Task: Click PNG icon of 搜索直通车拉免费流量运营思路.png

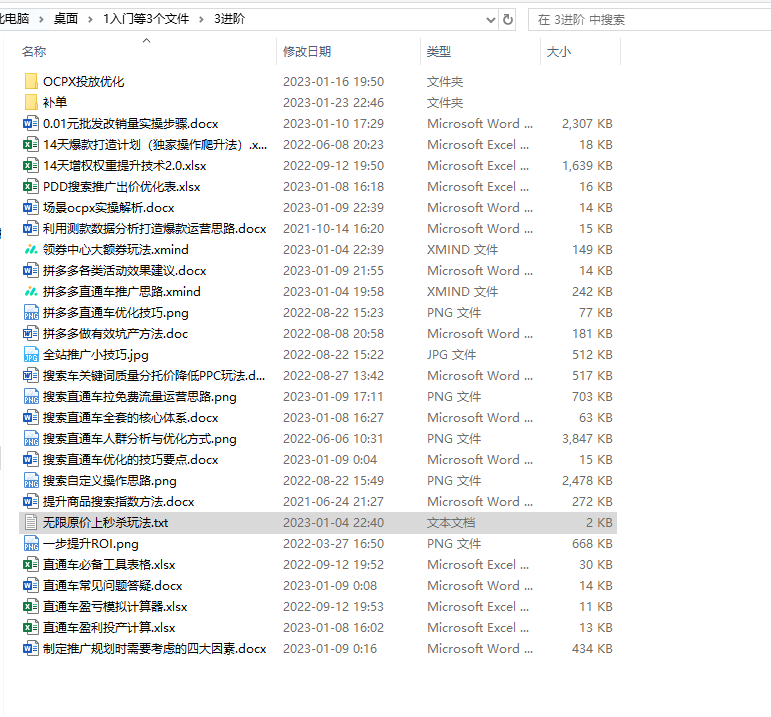Action: pyautogui.click(x=31, y=396)
